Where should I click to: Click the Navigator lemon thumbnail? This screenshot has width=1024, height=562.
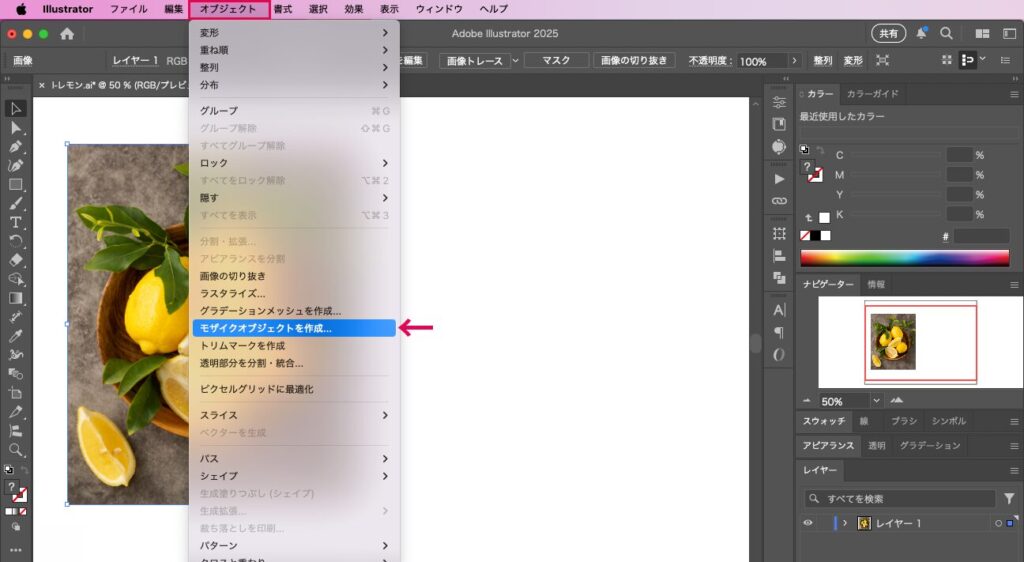pos(893,342)
